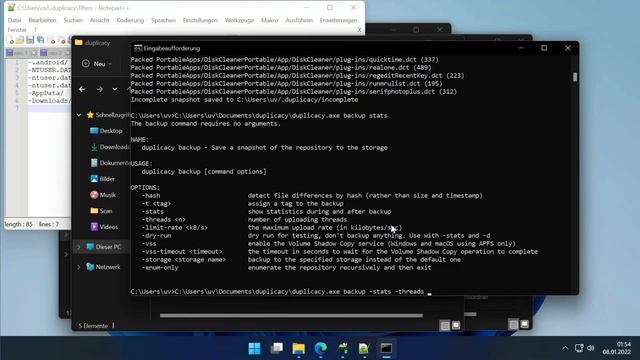Viewport: 640px width, 360px height.
Task: Click the '-.android/' line in Notepad++
Action: click(x=49, y=62)
